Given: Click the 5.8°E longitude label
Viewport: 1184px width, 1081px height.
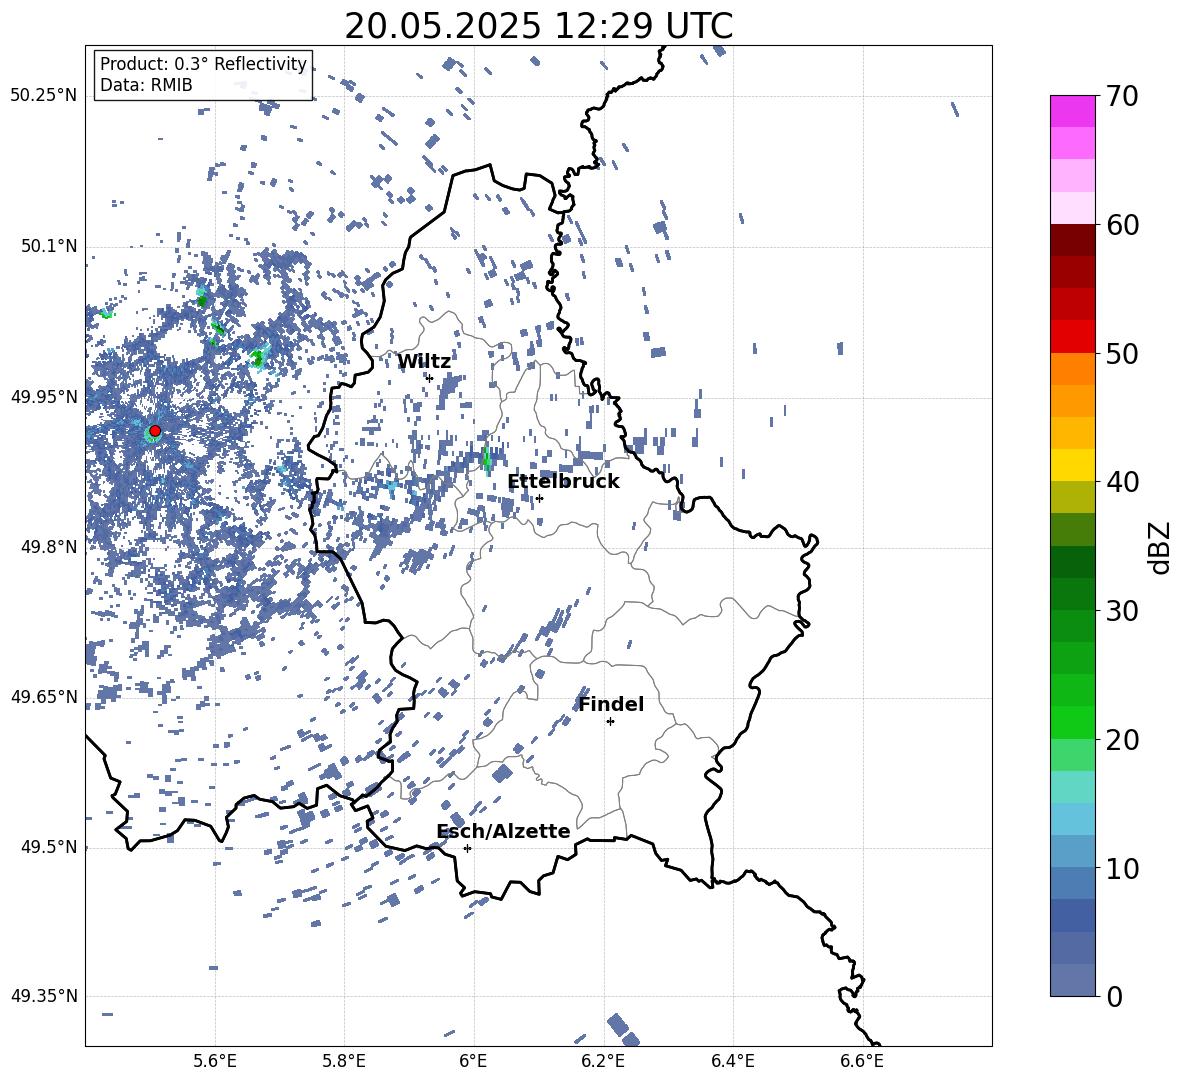Looking at the screenshot, I should [x=344, y=1061].
